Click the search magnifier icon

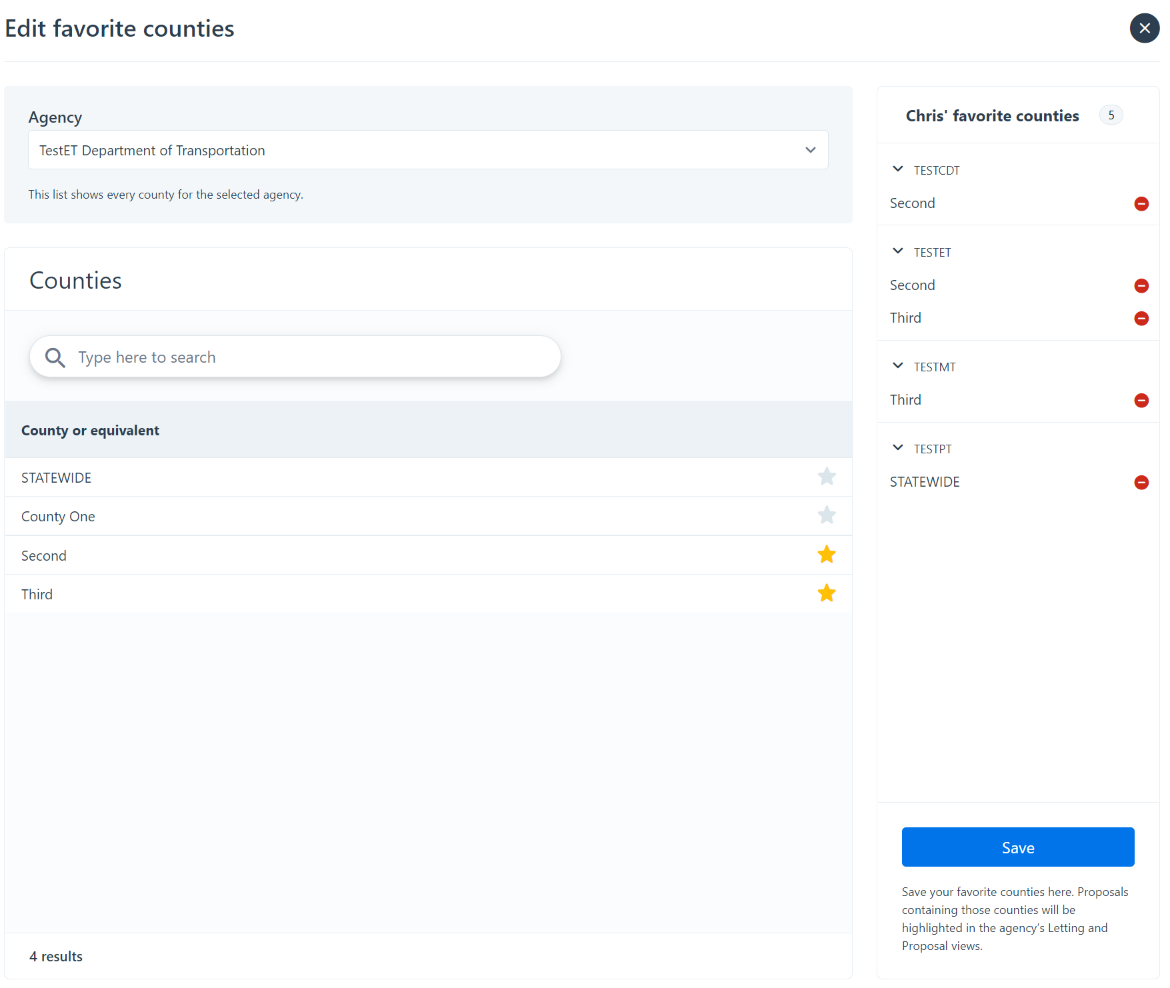coord(56,358)
